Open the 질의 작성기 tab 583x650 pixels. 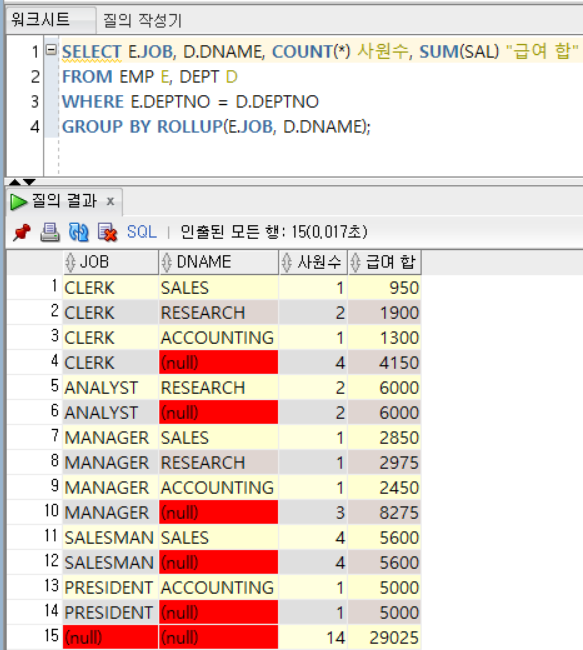142,20
